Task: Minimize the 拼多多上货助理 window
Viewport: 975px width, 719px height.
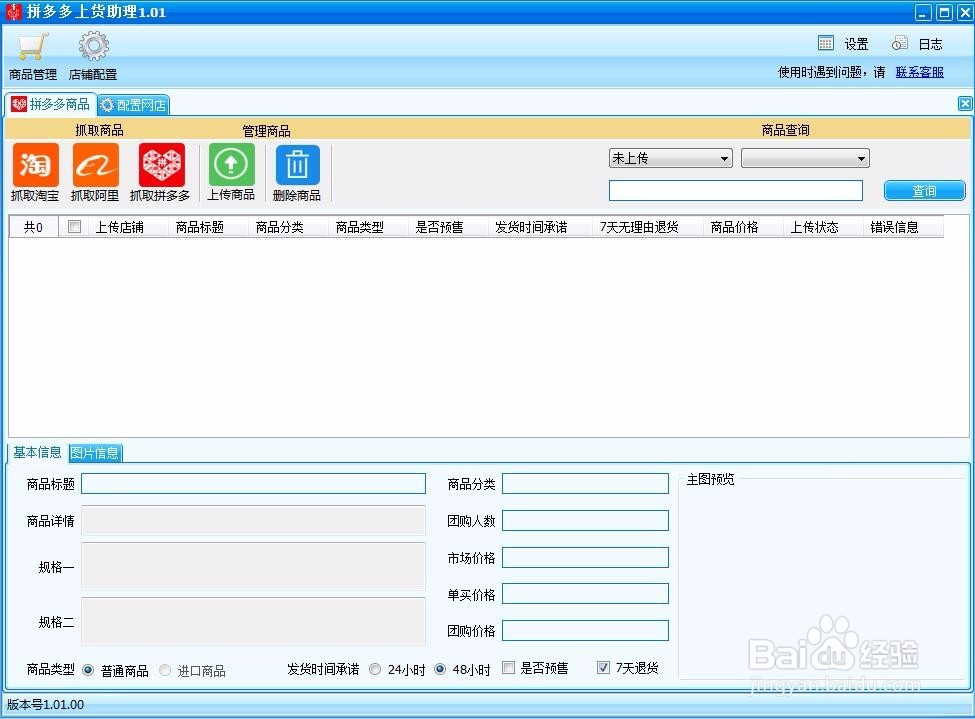Action: coord(923,12)
